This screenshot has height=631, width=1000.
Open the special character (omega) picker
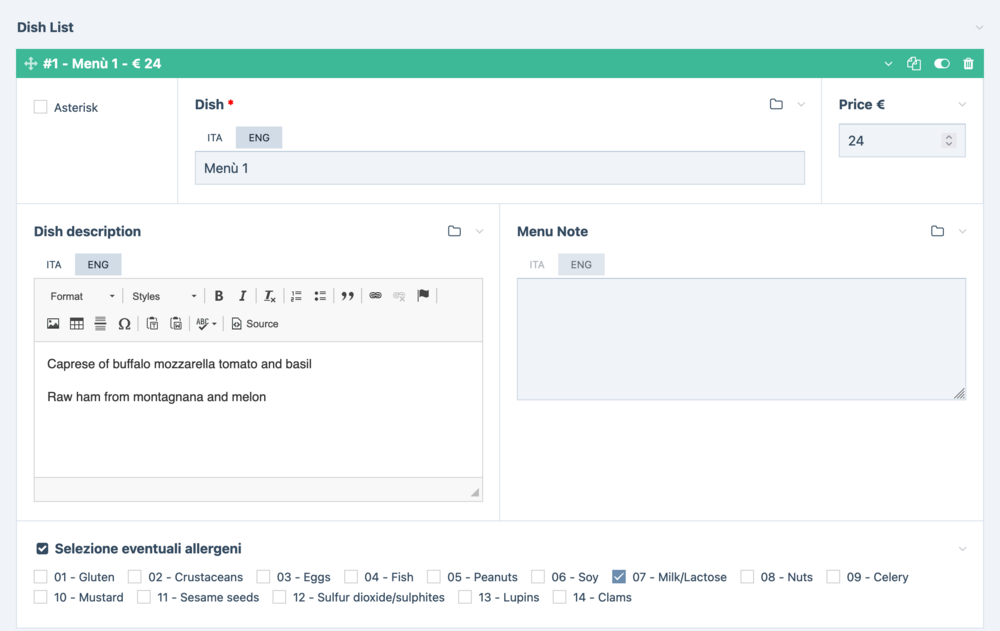point(124,324)
